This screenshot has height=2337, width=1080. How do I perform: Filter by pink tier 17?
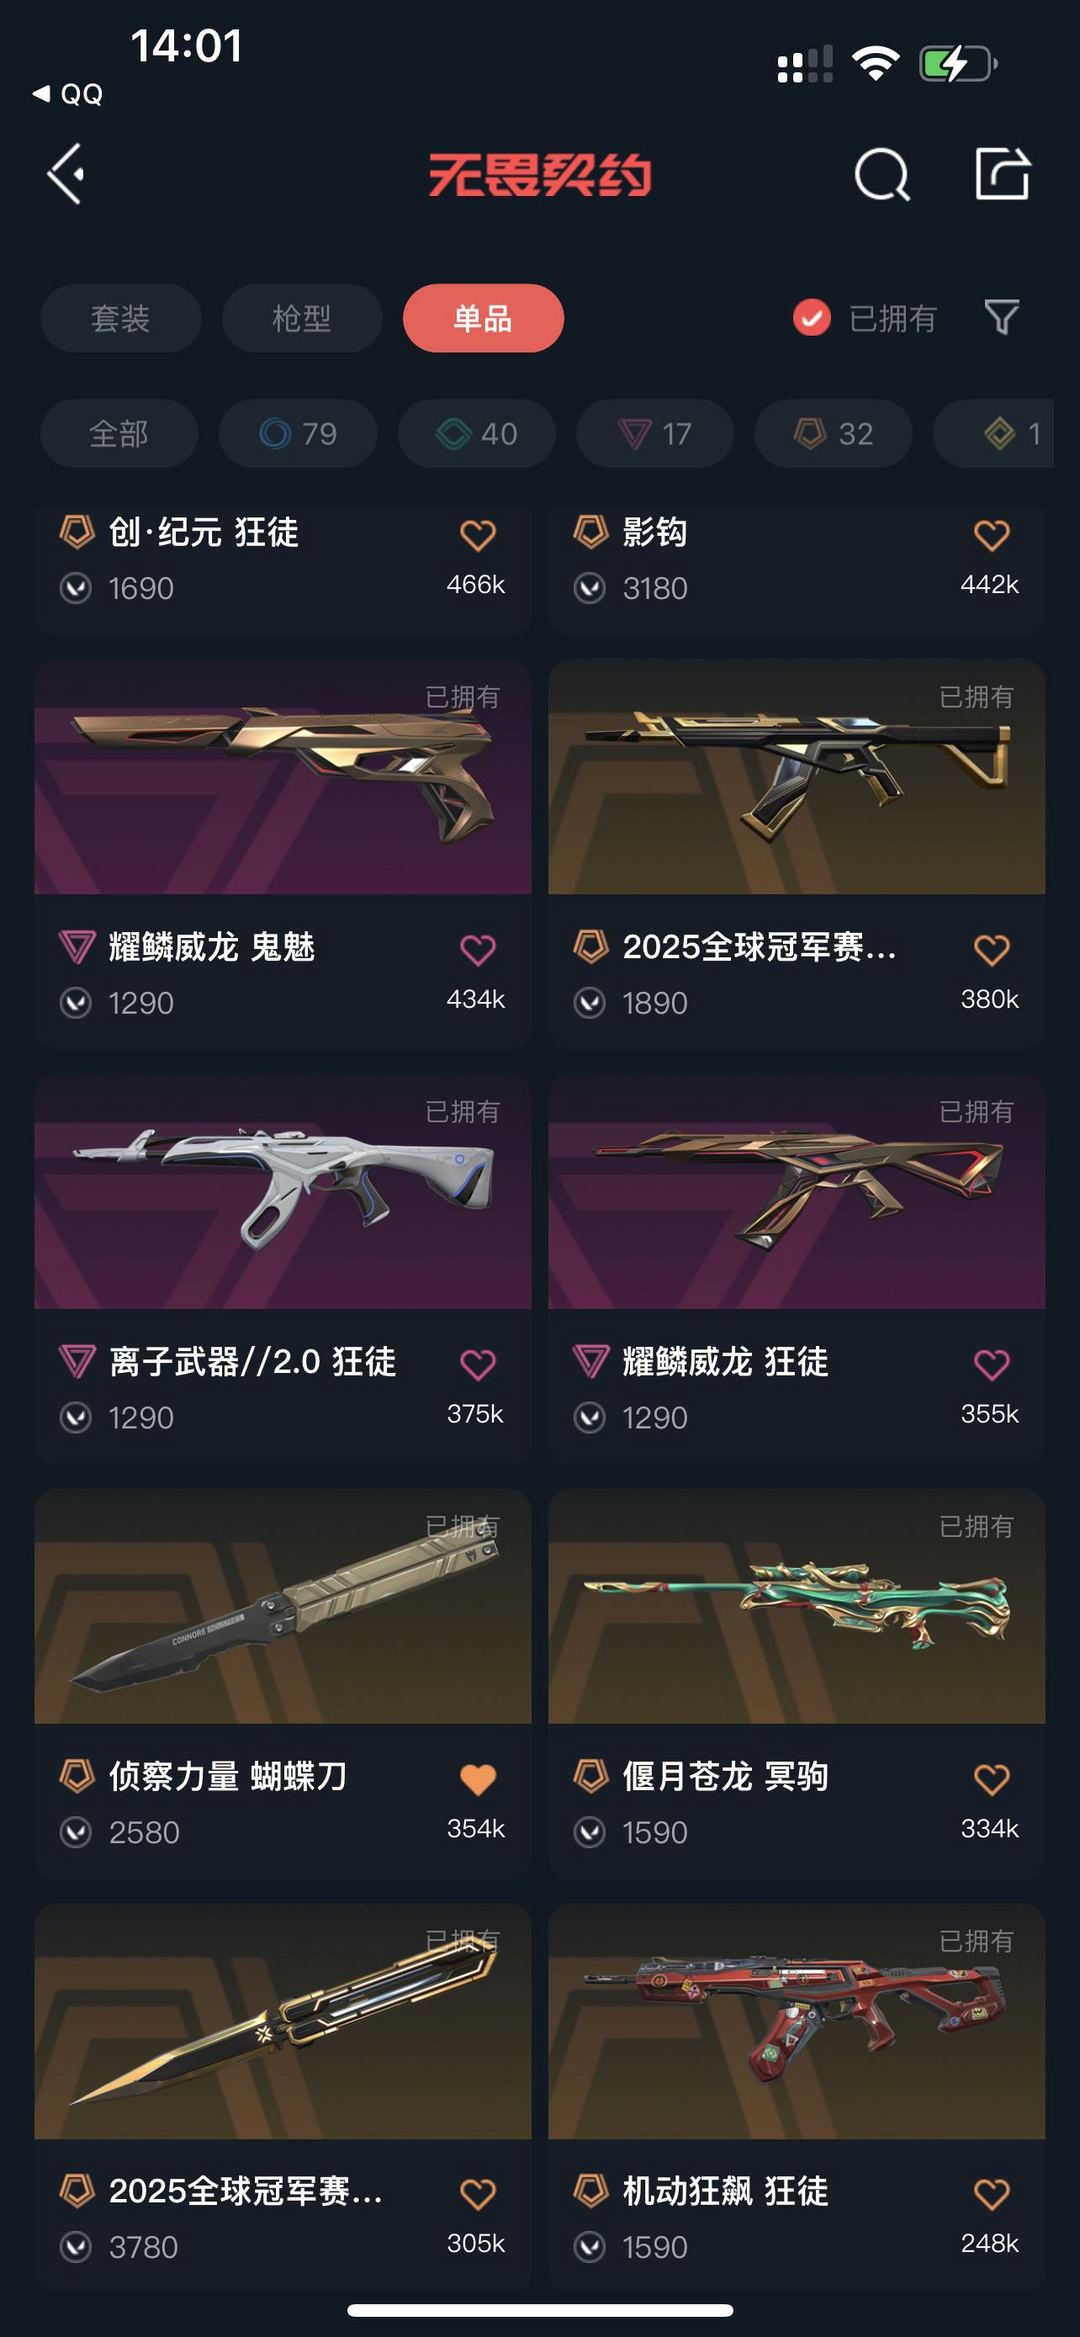(655, 433)
